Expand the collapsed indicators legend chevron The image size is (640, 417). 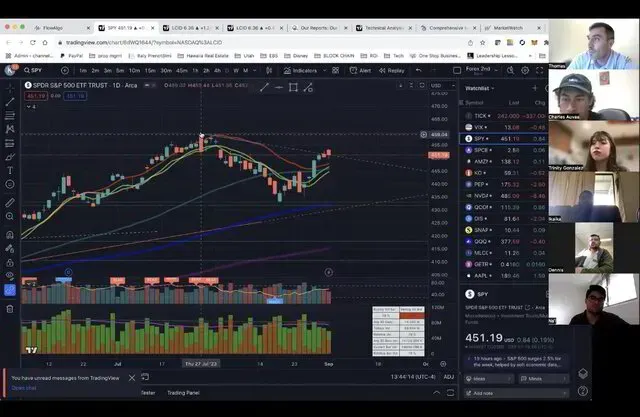pos(29,107)
